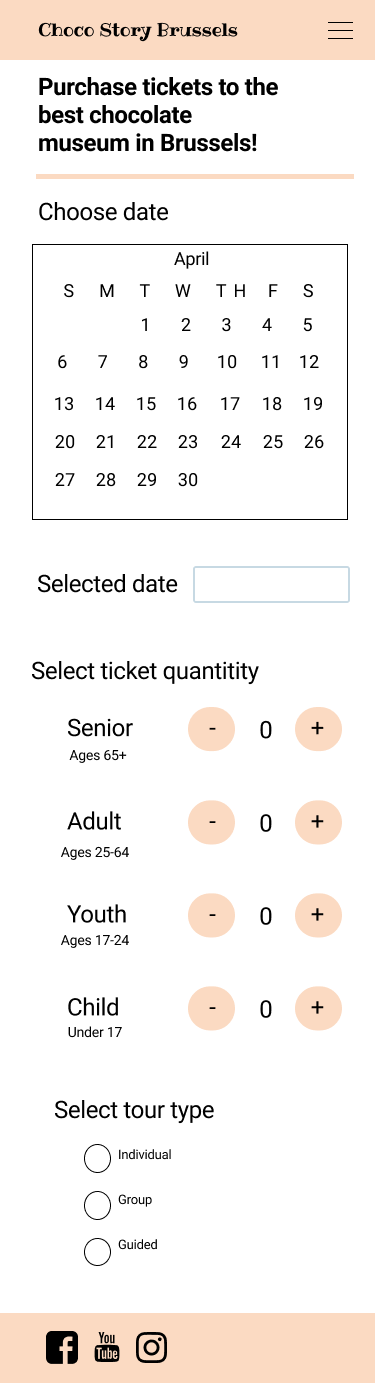Open the Instagram icon in footer
Viewport: 375px width, 1383px height.
pyautogui.click(x=151, y=1347)
